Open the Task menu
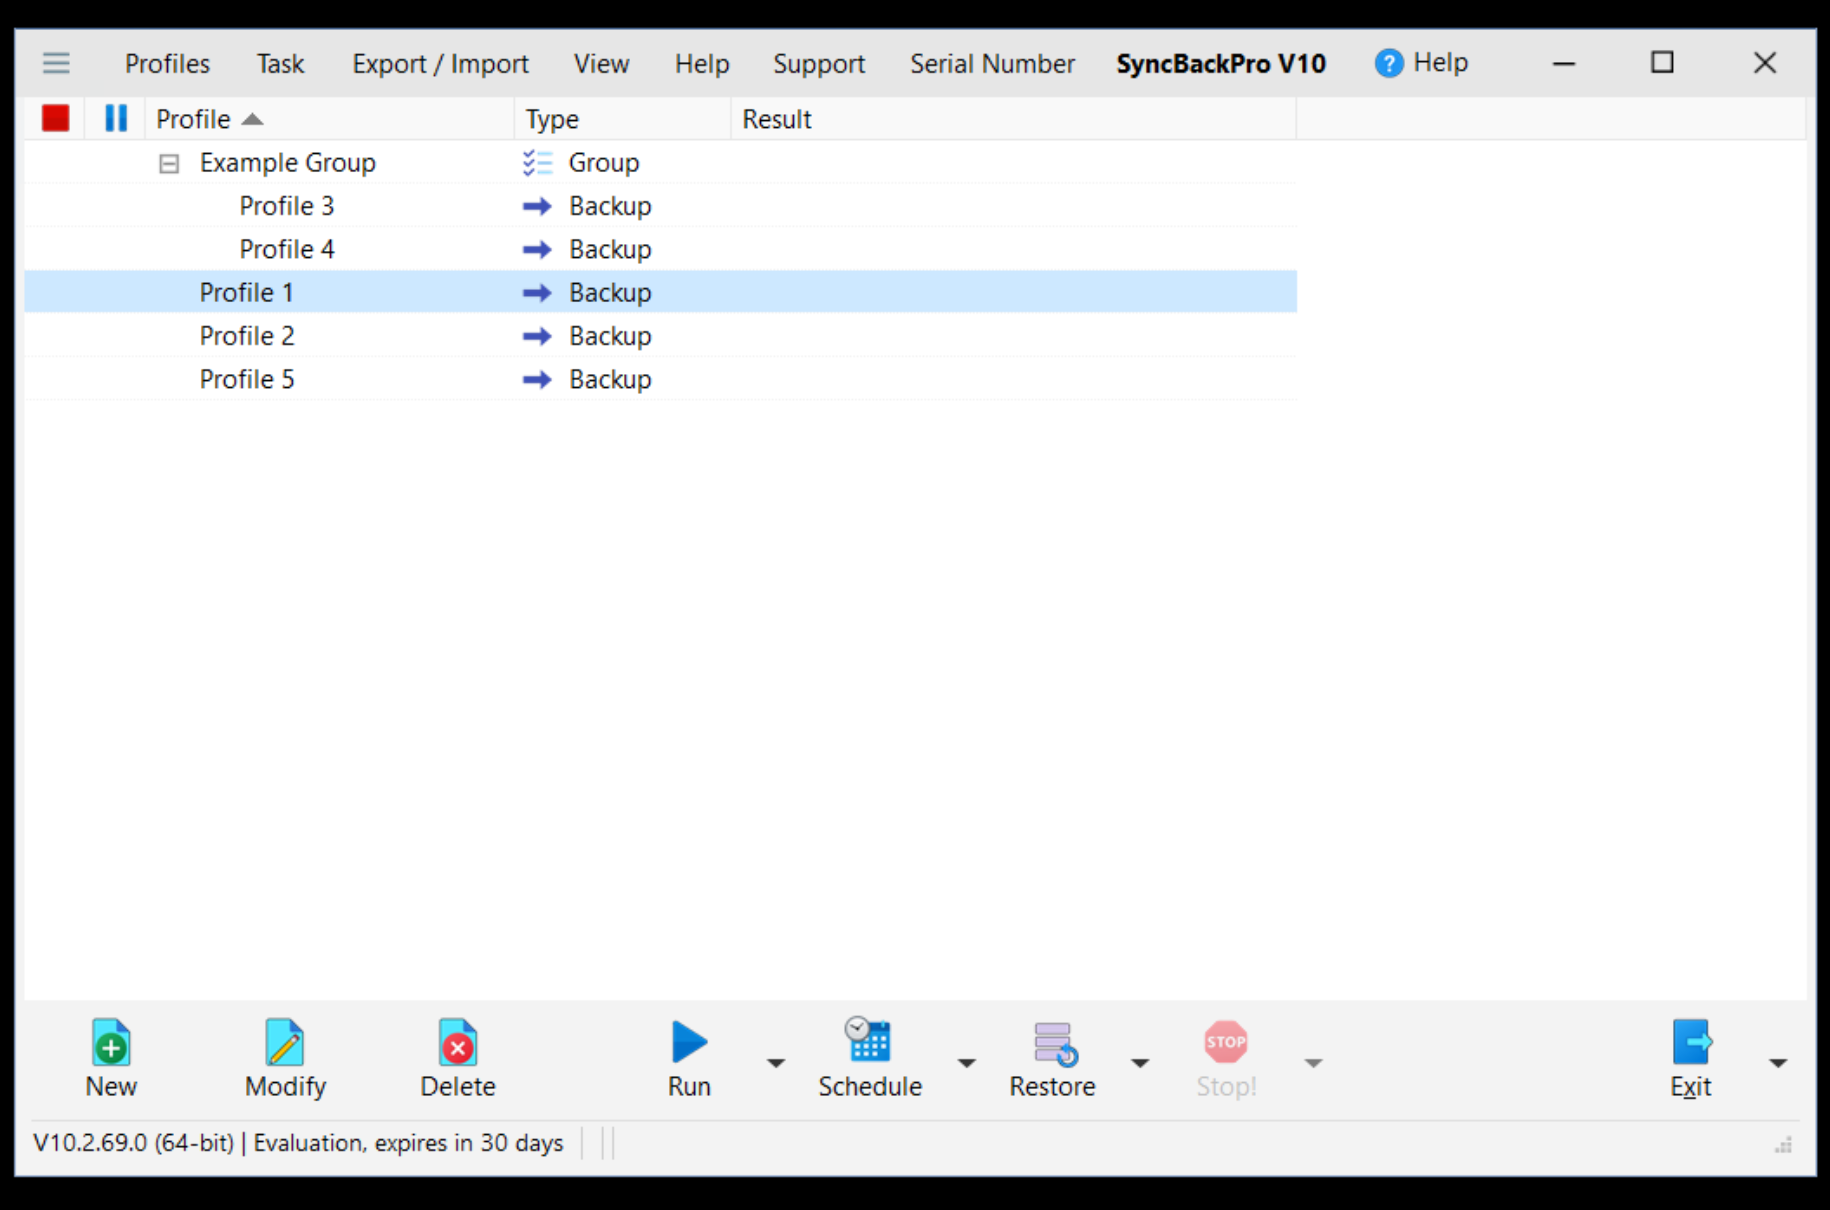 tap(280, 64)
